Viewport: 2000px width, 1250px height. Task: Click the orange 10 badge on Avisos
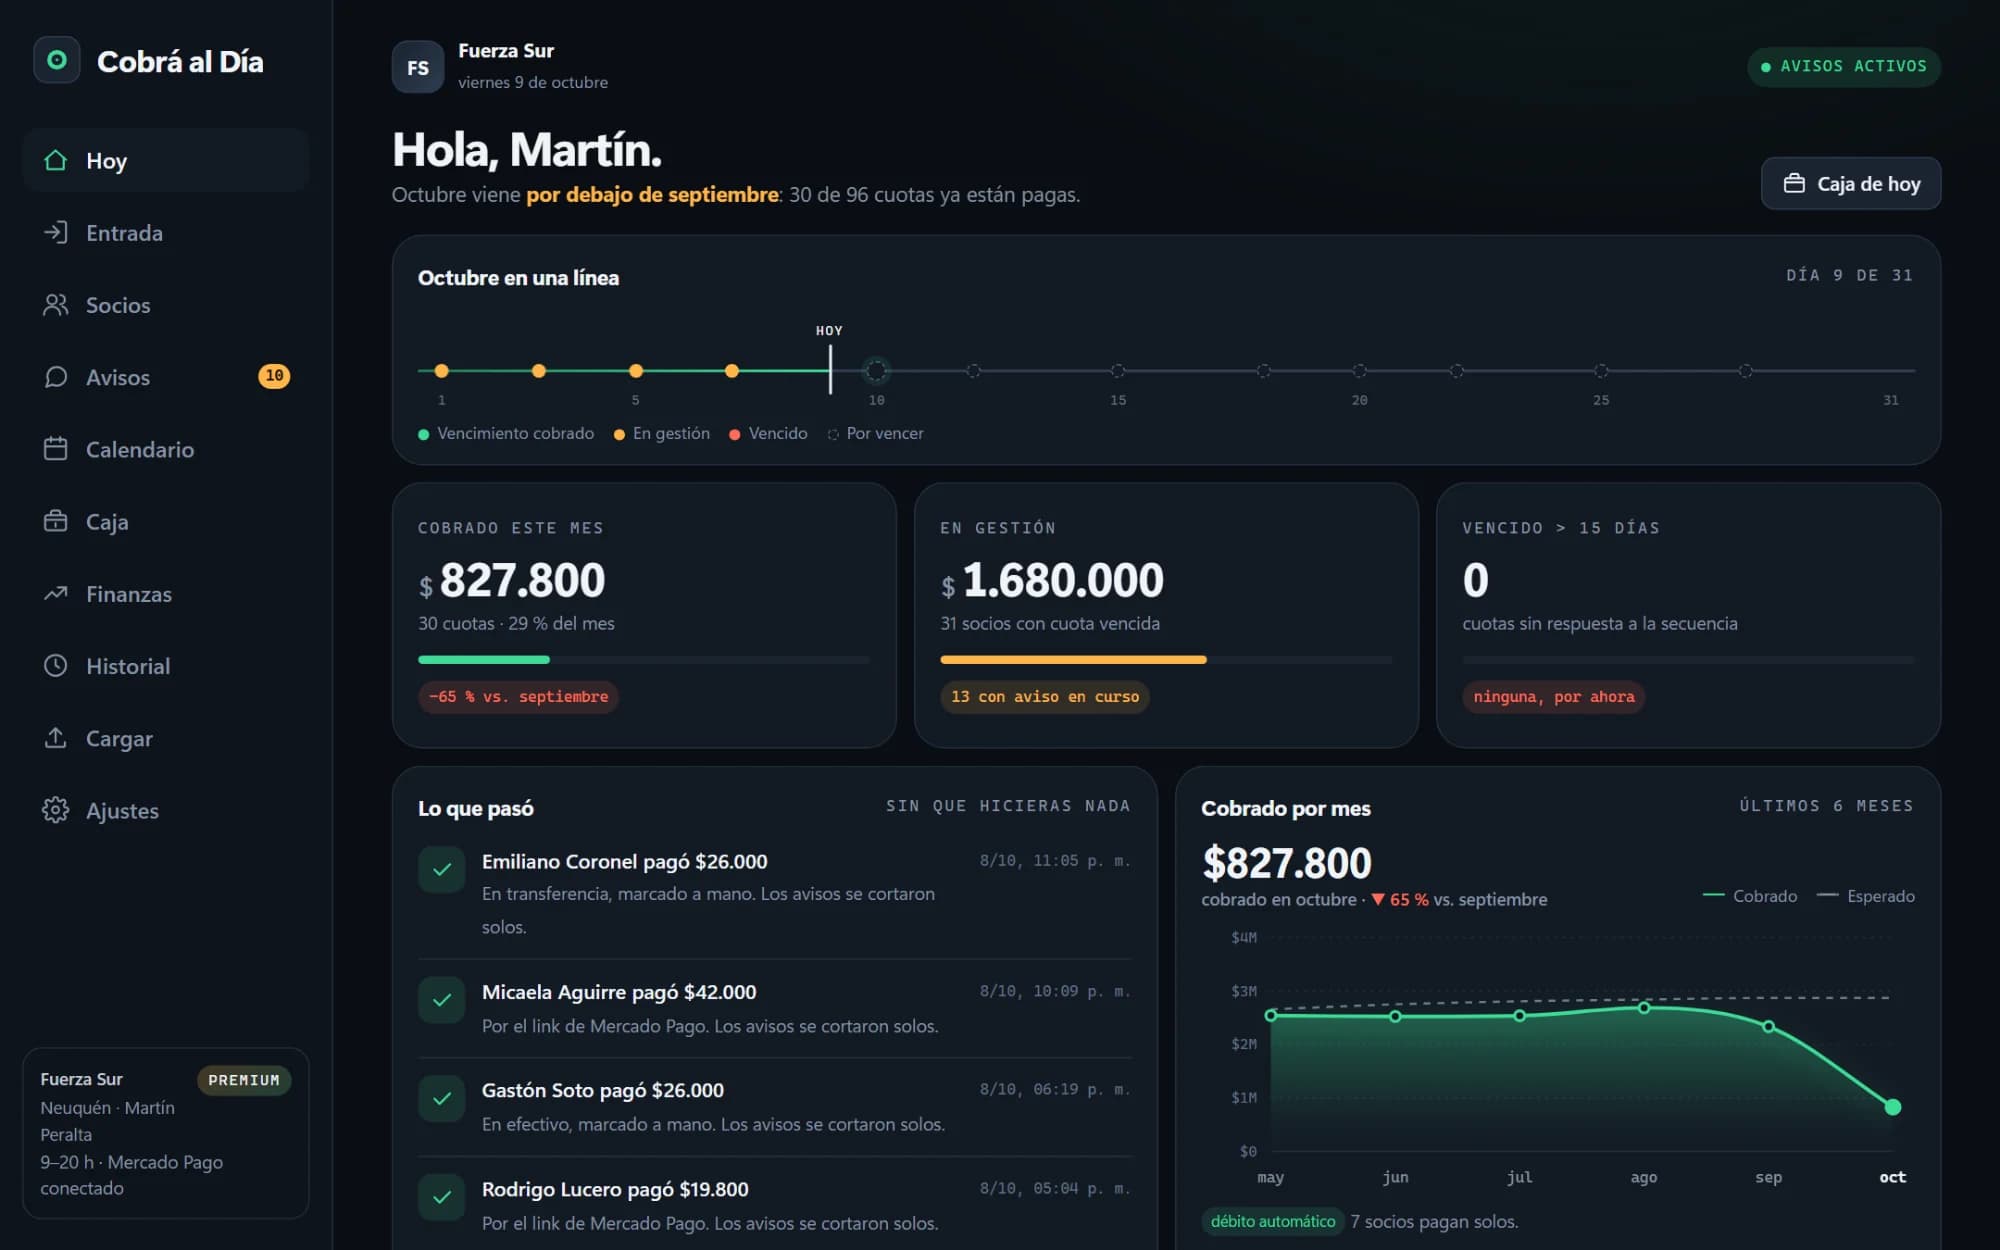point(274,376)
